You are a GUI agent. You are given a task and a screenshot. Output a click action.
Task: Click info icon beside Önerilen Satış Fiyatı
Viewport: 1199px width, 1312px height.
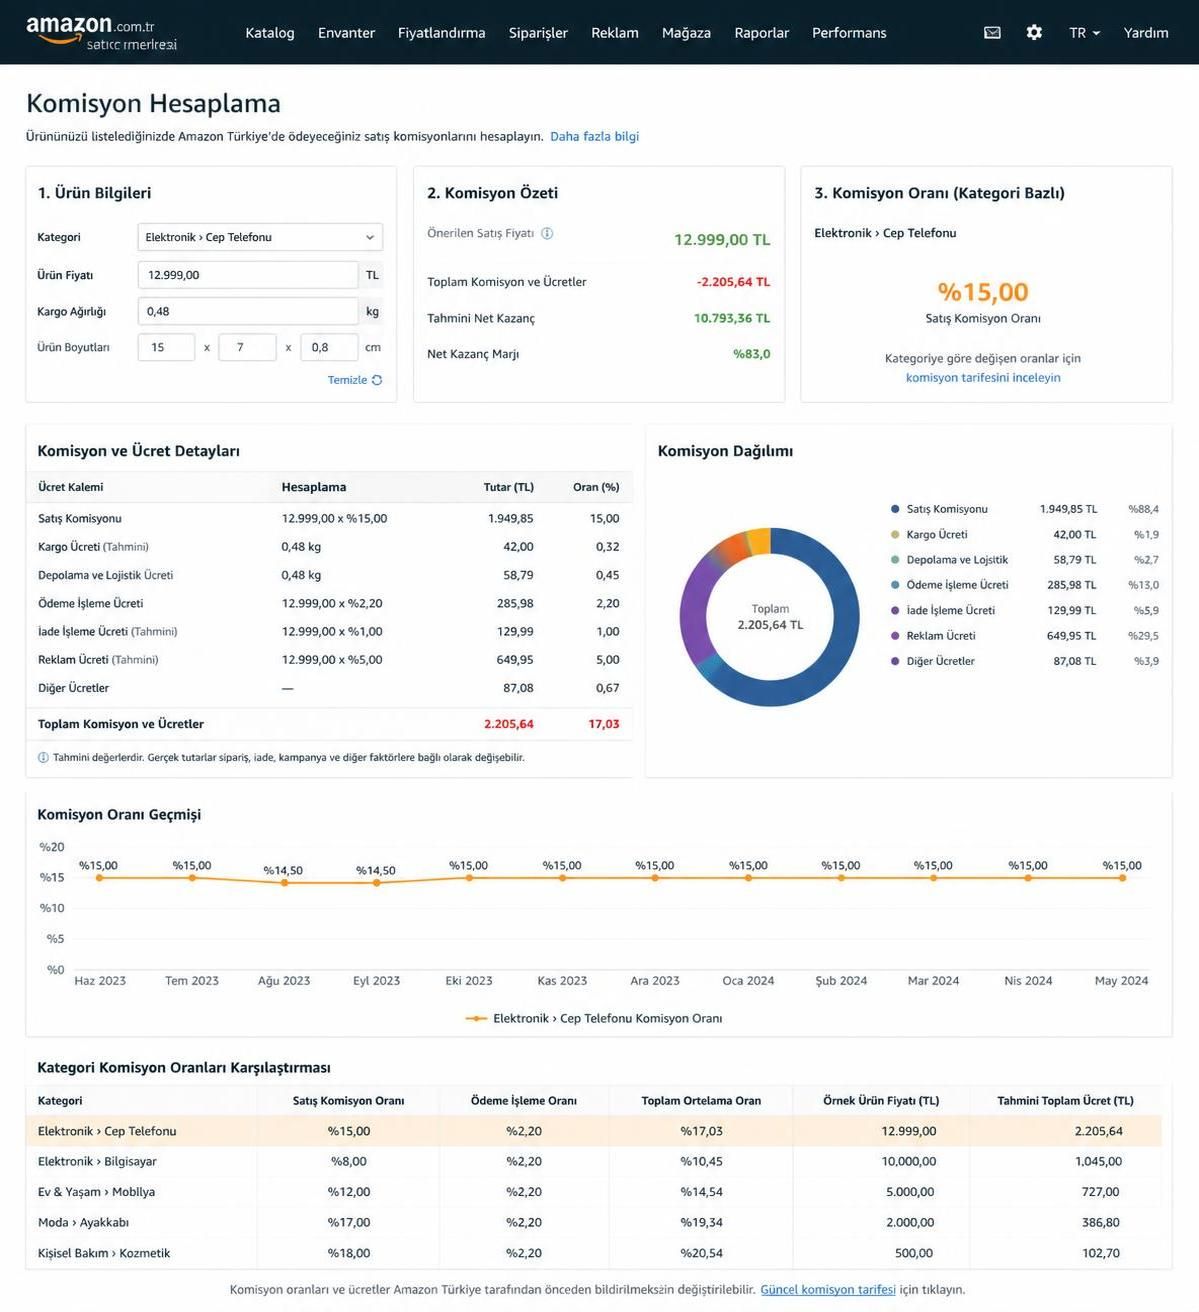(x=547, y=233)
